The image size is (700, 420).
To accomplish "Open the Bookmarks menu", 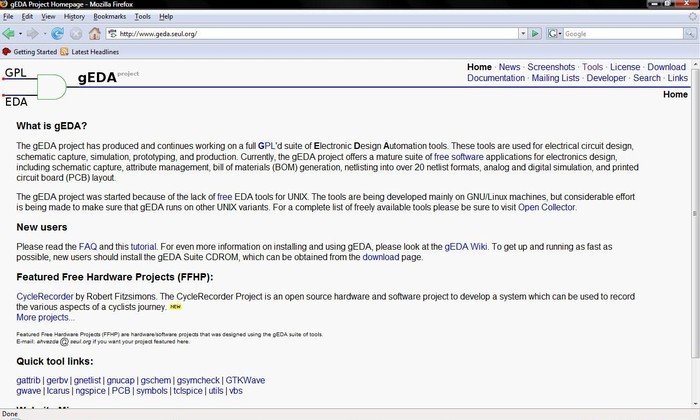I will [109, 17].
